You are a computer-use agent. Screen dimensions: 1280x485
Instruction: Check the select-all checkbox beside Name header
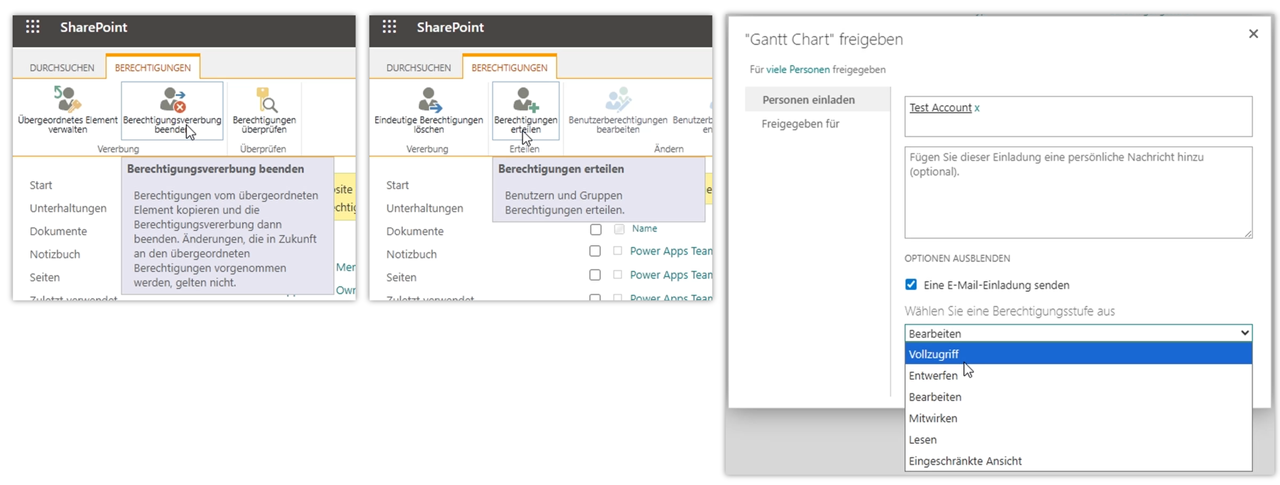(x=595, y=229)
